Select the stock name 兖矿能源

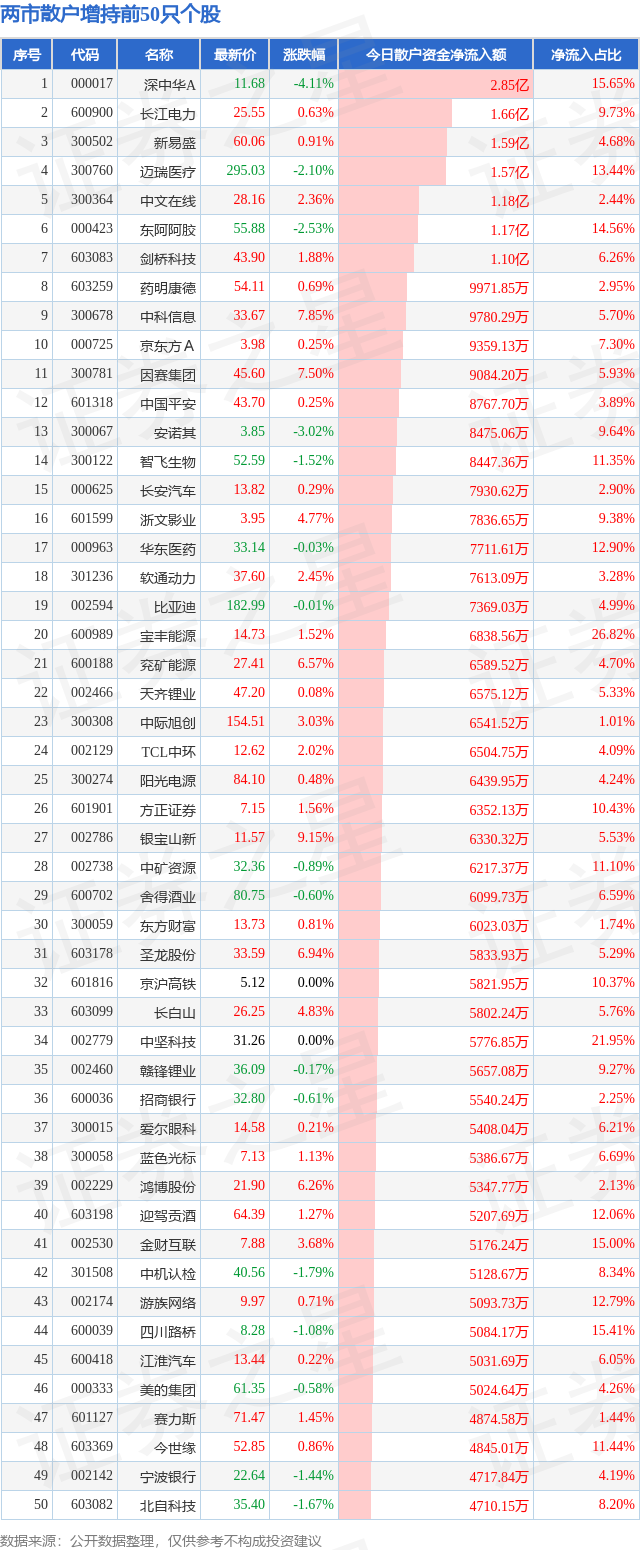[x=169, y=664]
